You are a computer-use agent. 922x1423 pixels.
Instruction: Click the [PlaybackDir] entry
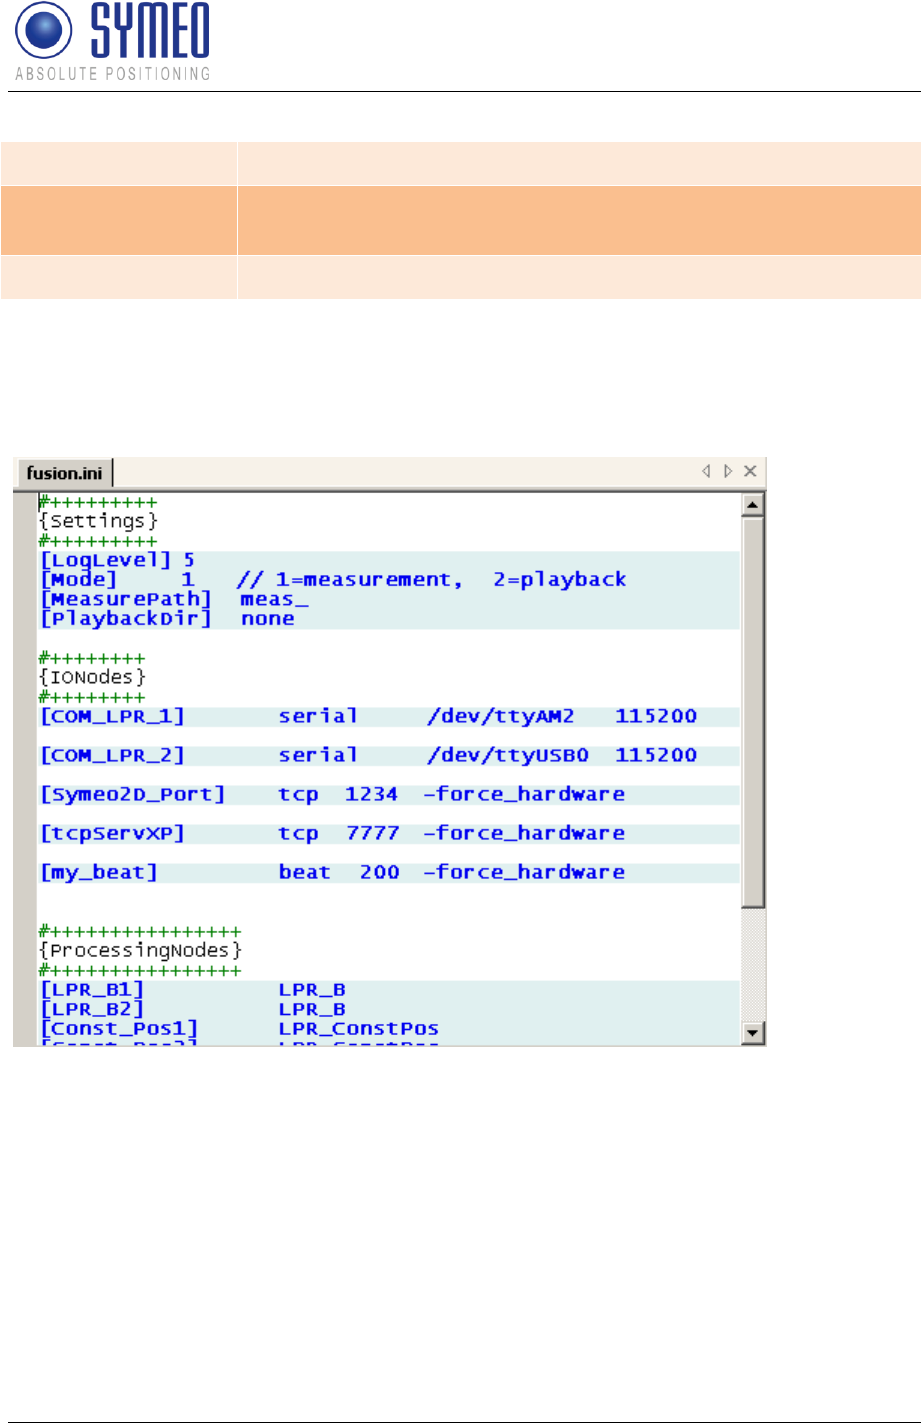(126, 618)
